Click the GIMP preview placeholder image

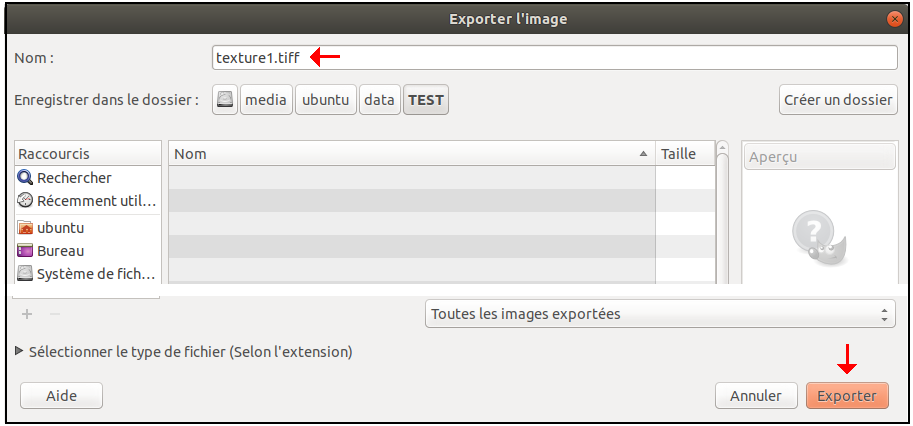click(819, 235)
